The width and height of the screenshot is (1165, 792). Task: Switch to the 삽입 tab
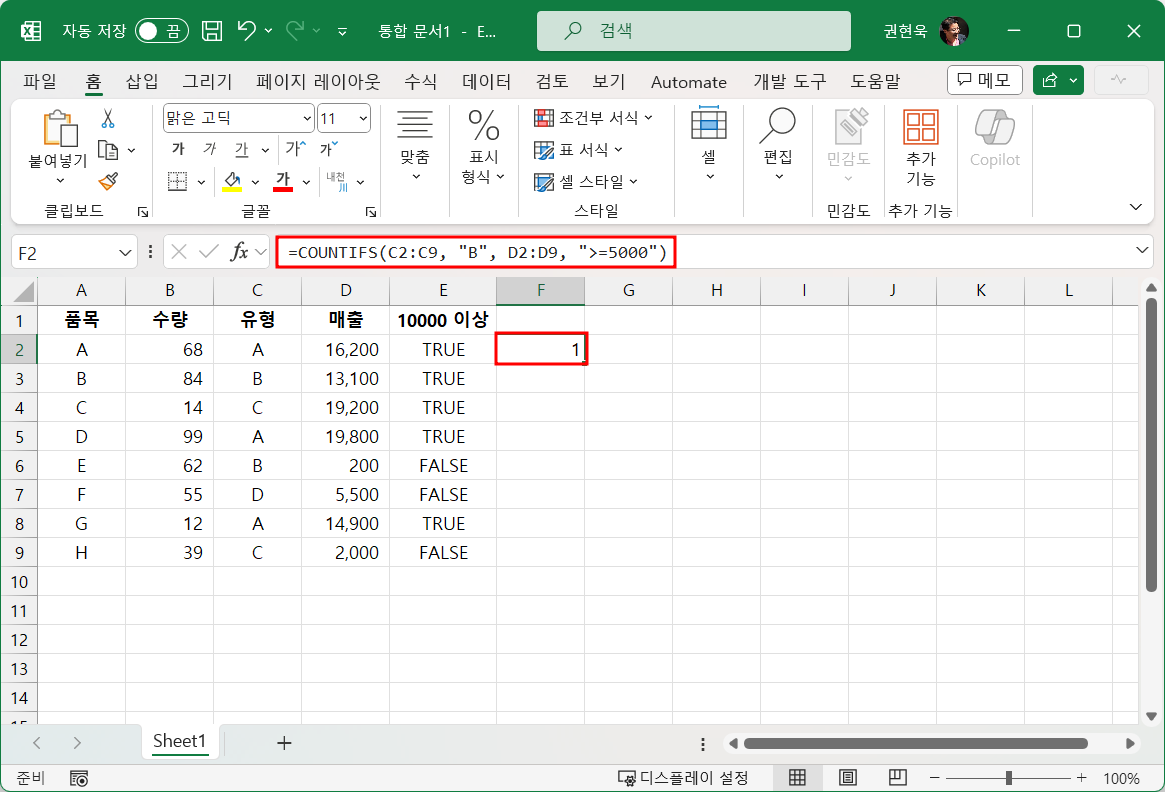[x=142, y=82]
